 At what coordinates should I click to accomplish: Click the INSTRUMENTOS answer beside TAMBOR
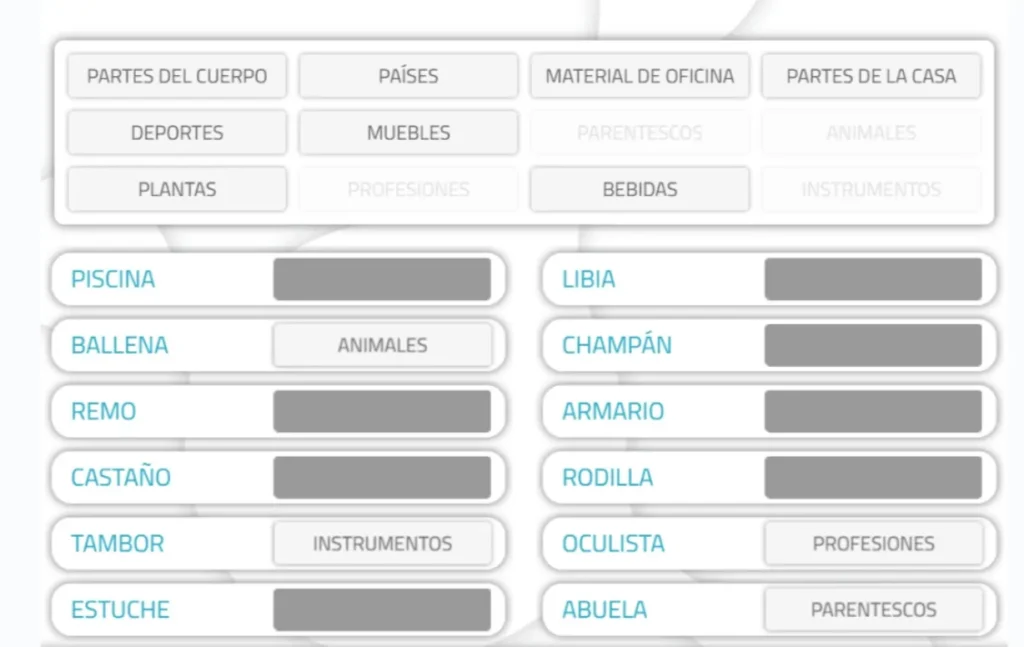383,543
